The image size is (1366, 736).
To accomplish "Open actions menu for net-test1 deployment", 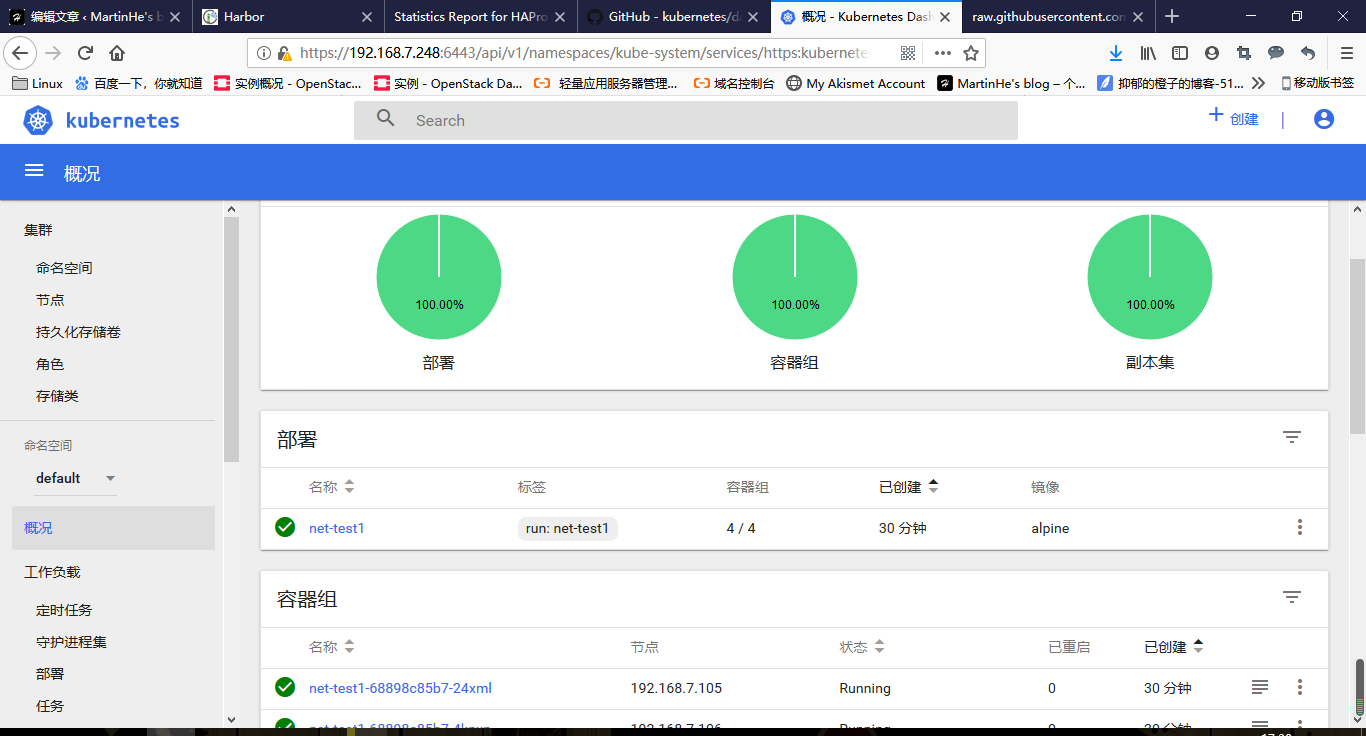I will point(1299,527).
